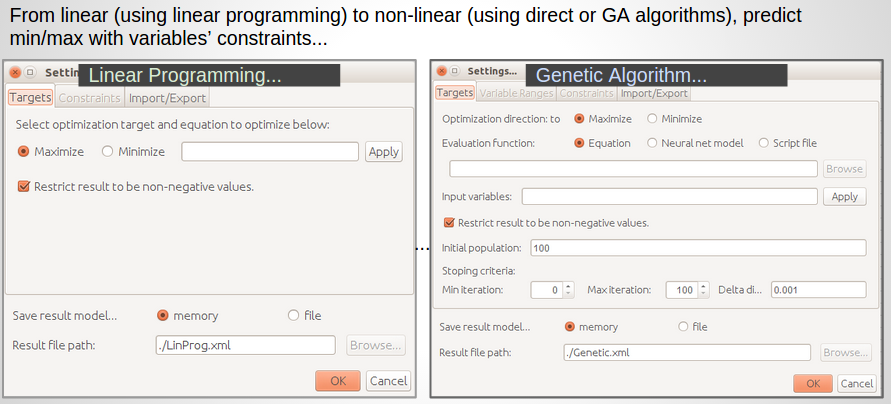Screen dimensions: 891x404
Task: Open Import/Export tab in Linear Programming
Action: click(x=167, y=98)
